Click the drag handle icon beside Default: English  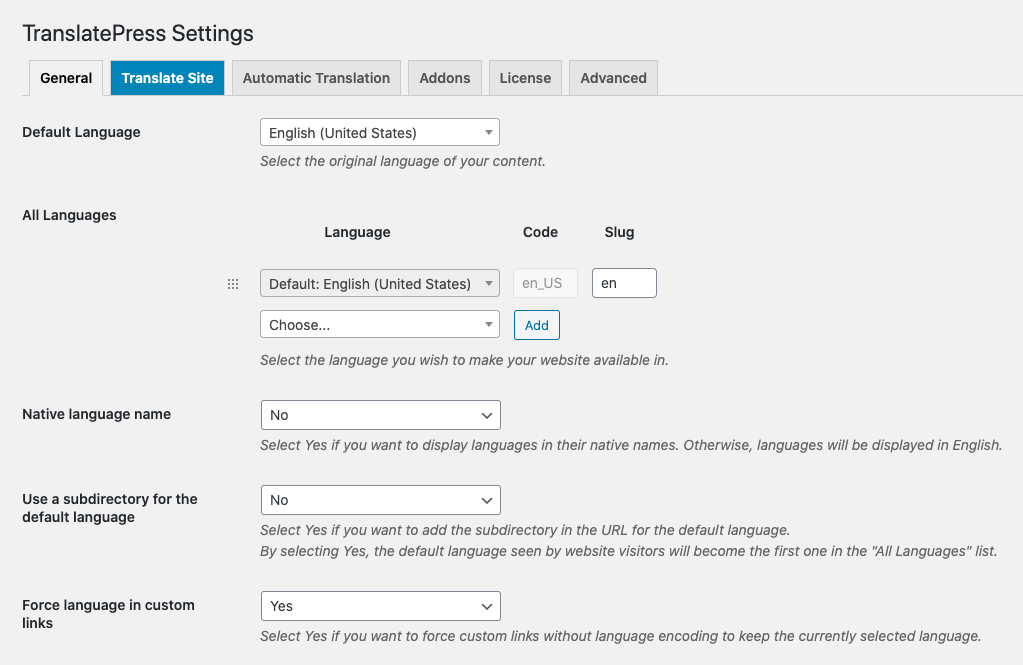[233, 284]
